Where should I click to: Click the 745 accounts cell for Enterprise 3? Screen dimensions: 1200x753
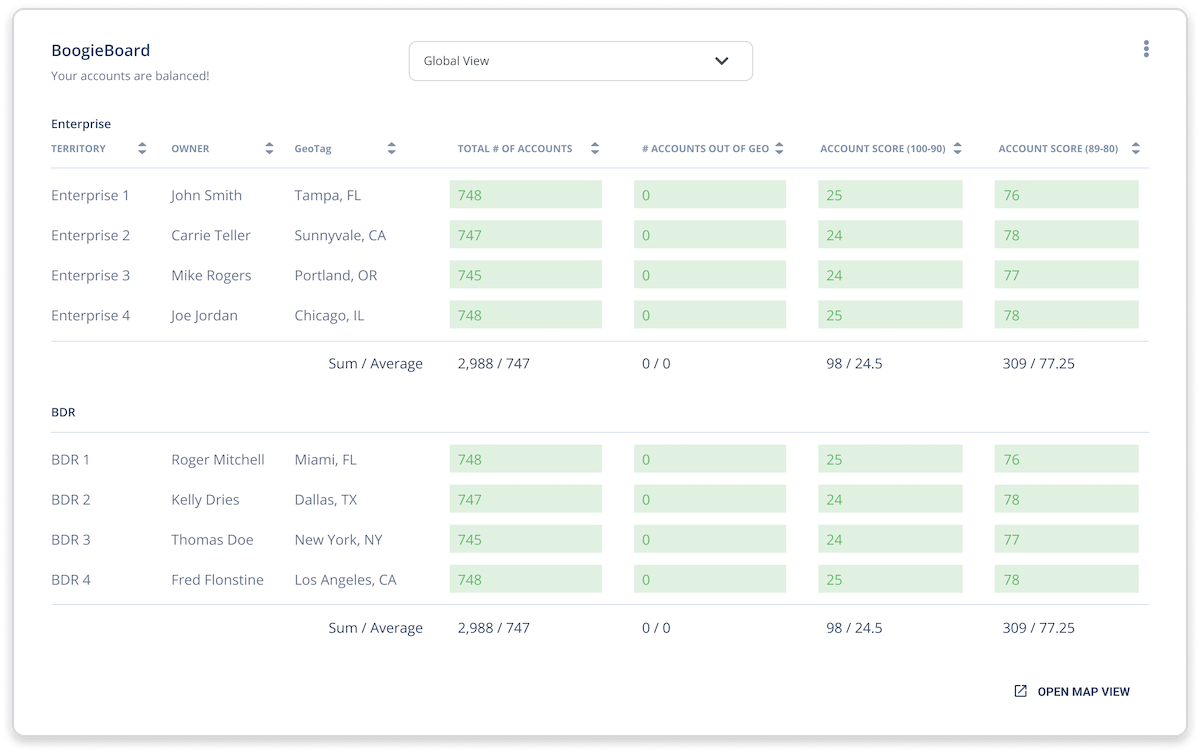(525, 275)
